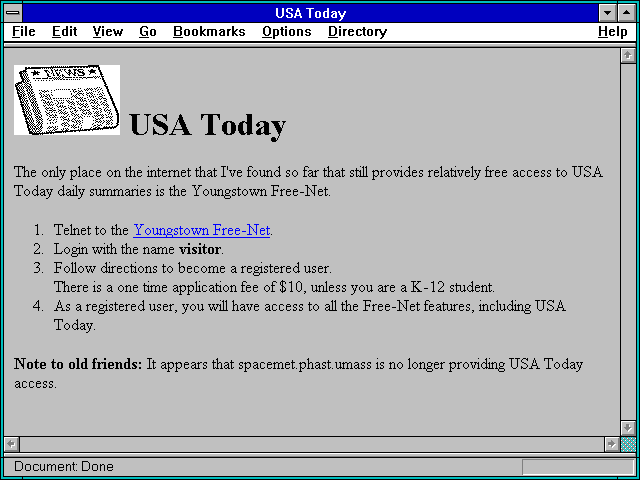Open the File menu
640x480 pixels.
coord(23,32)
